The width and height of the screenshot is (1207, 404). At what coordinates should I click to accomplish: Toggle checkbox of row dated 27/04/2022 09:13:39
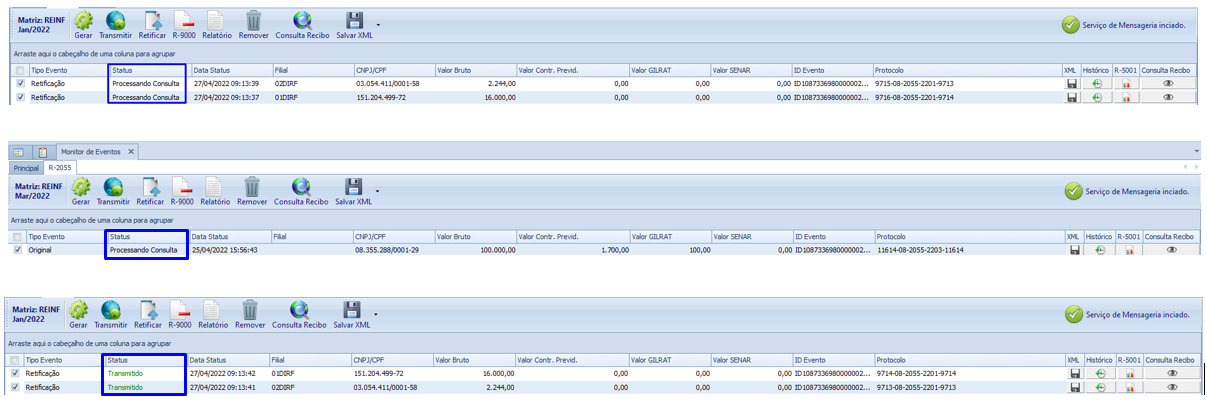coord(21,84)
